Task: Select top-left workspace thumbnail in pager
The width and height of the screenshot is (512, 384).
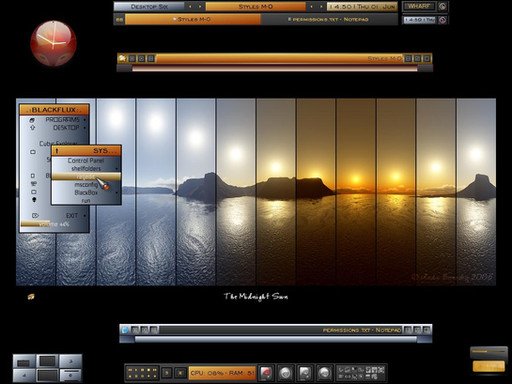Action: click(24, 361)
